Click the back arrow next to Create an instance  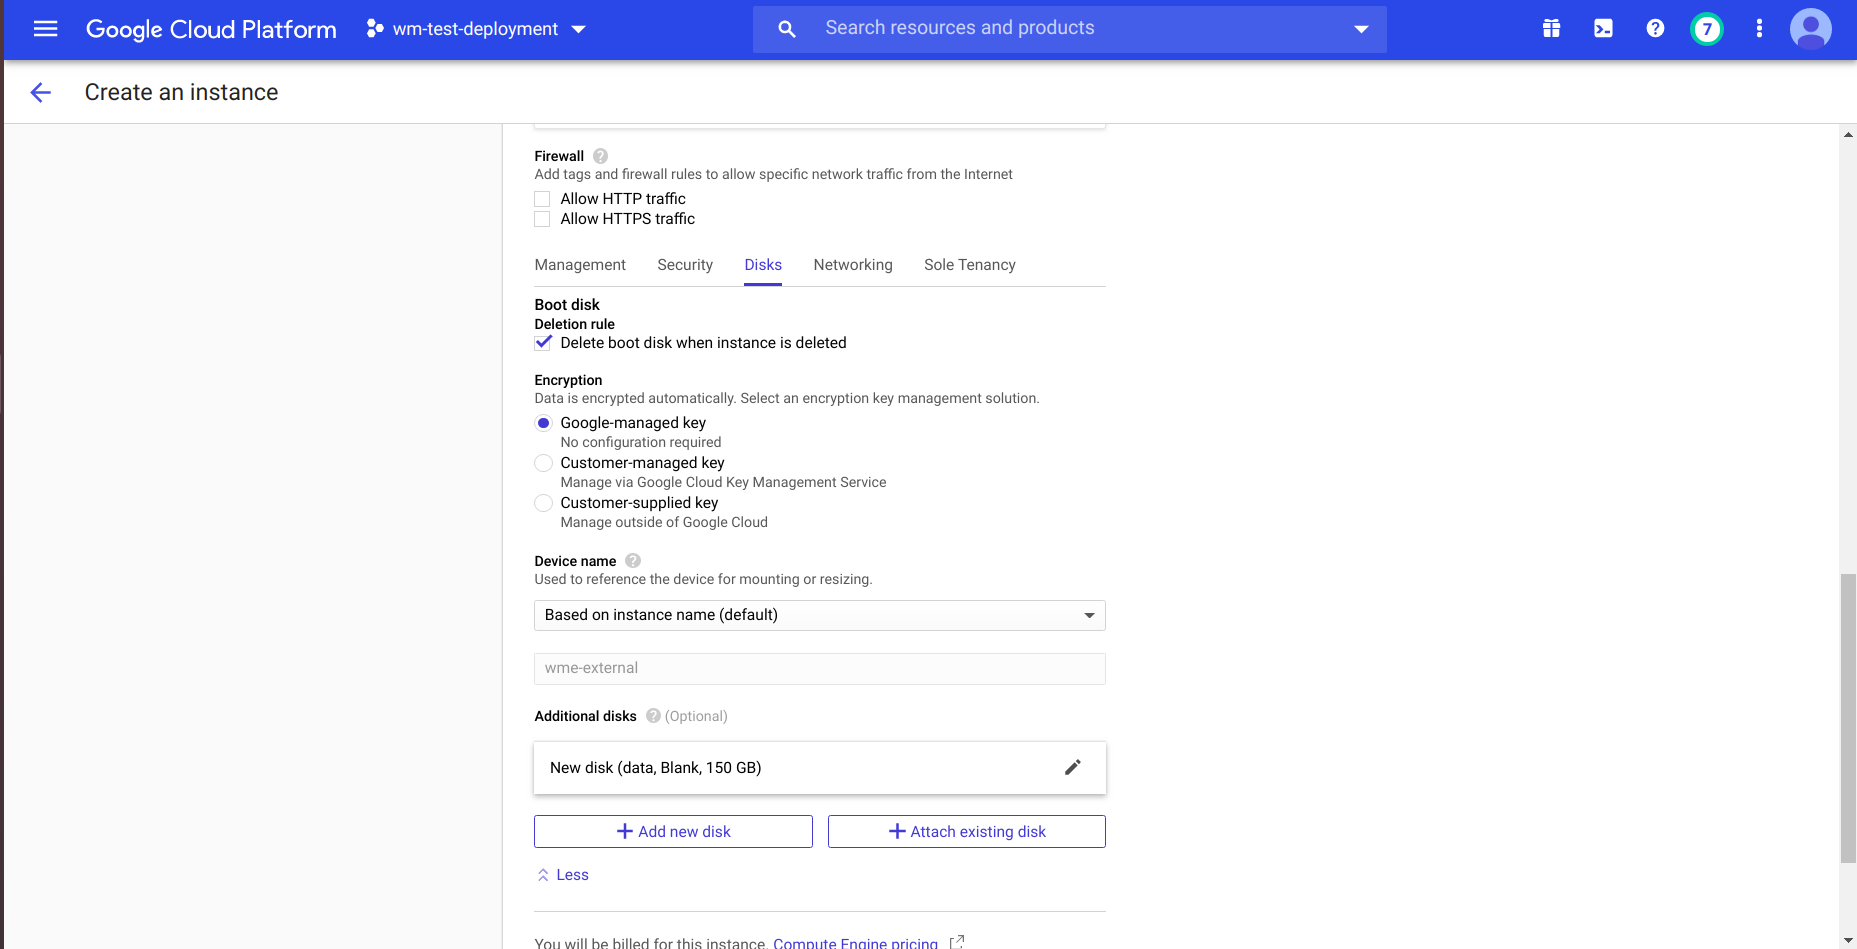click(x=41, y=93)
